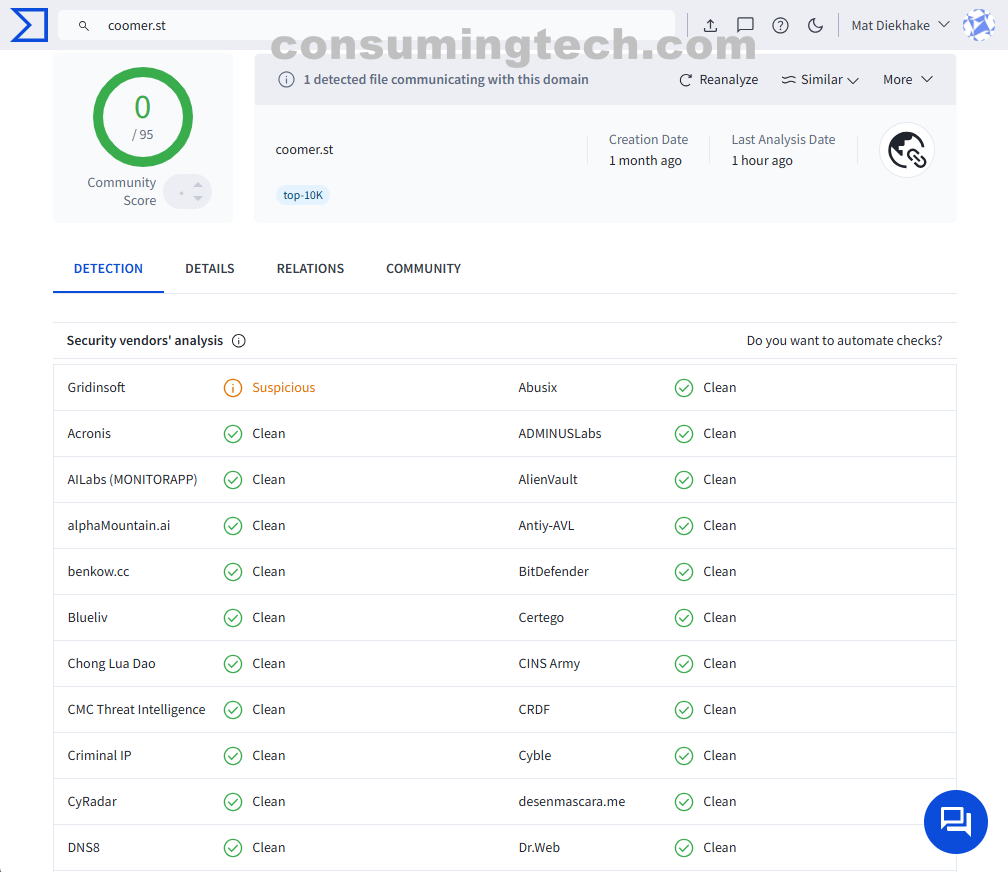
Task: Switch to the Relations tab
Action: point(310,269)
